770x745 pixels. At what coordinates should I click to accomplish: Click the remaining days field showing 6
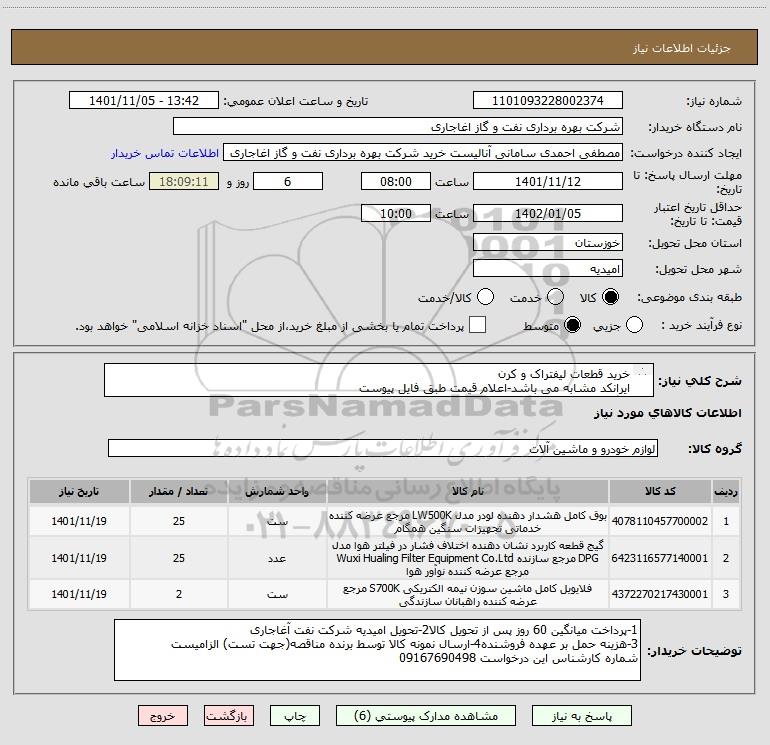(288, 182)
